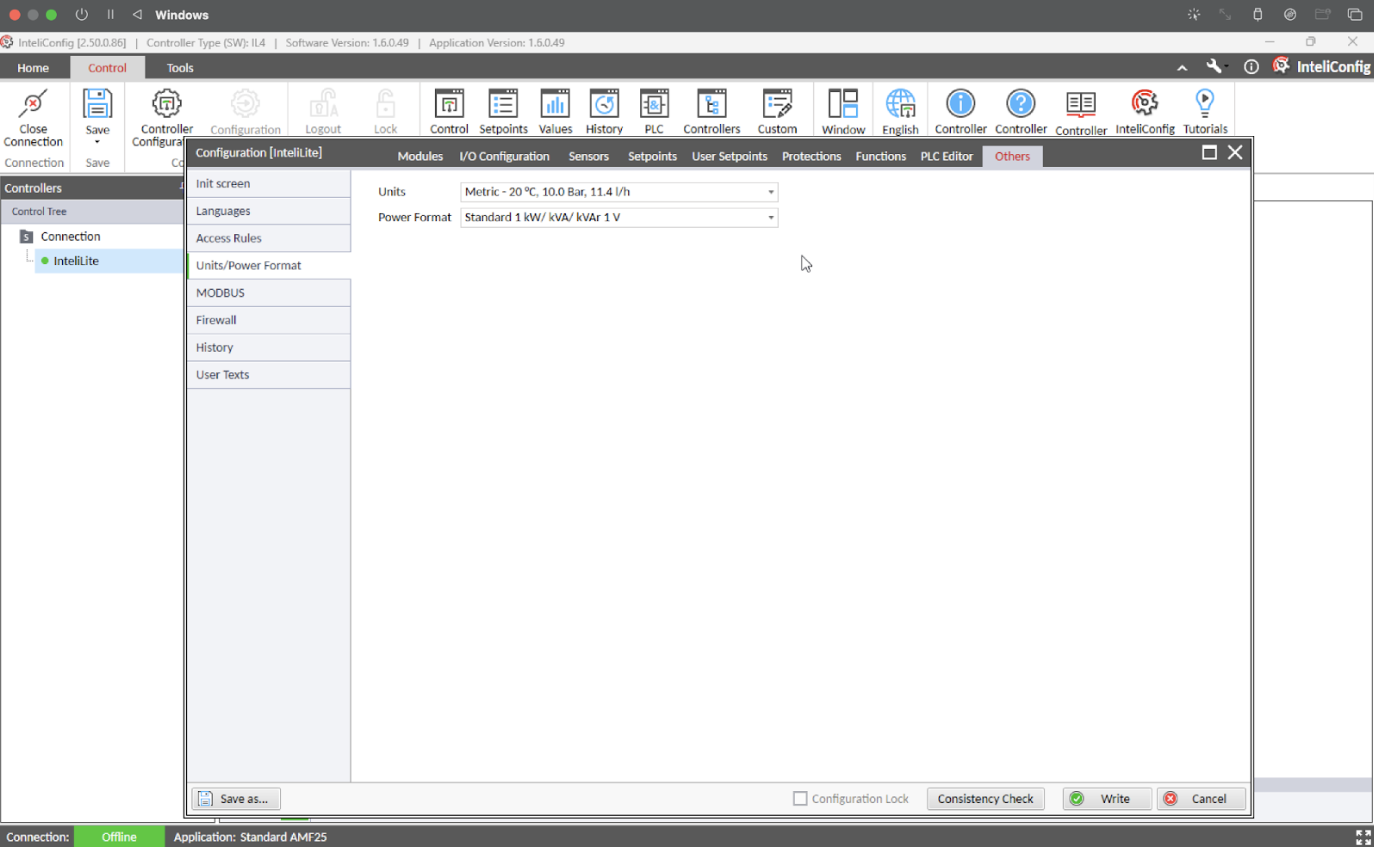Open the History window icon
This screenshot has height=847, width=1374.
tap(604, 104)
